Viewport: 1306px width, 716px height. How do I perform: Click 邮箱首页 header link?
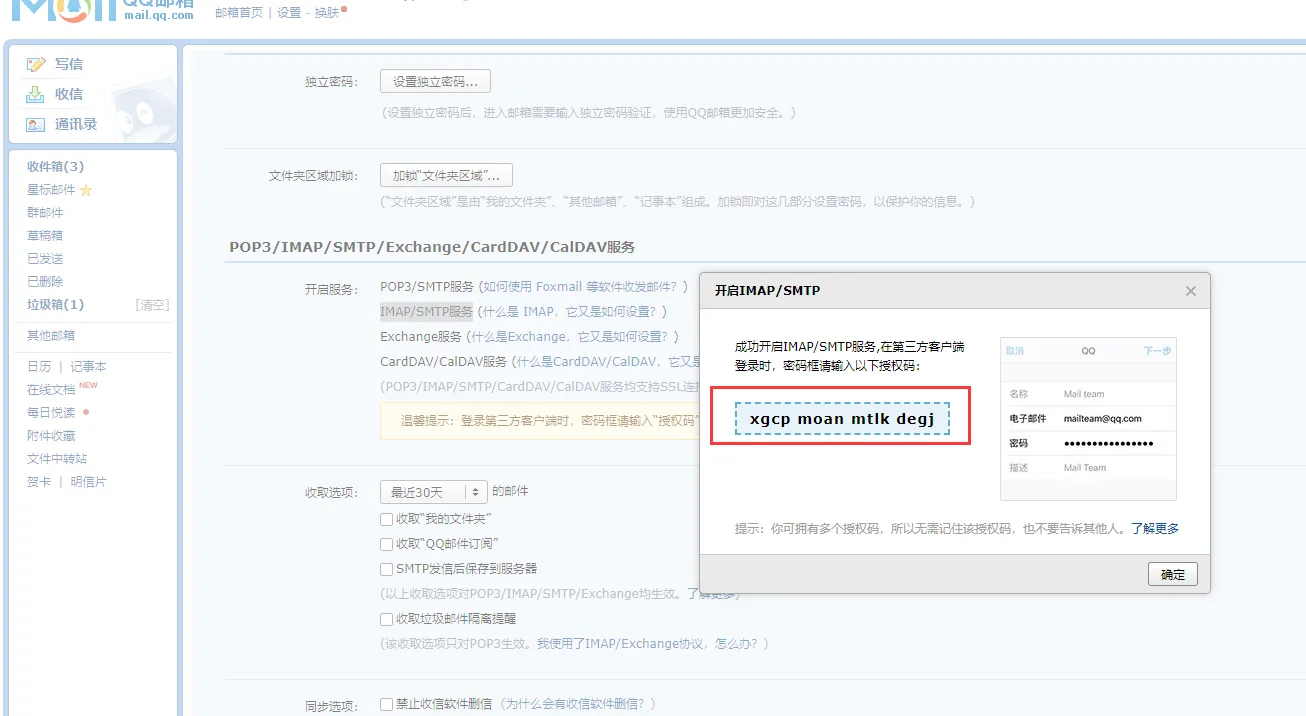[x=239, y=13]
